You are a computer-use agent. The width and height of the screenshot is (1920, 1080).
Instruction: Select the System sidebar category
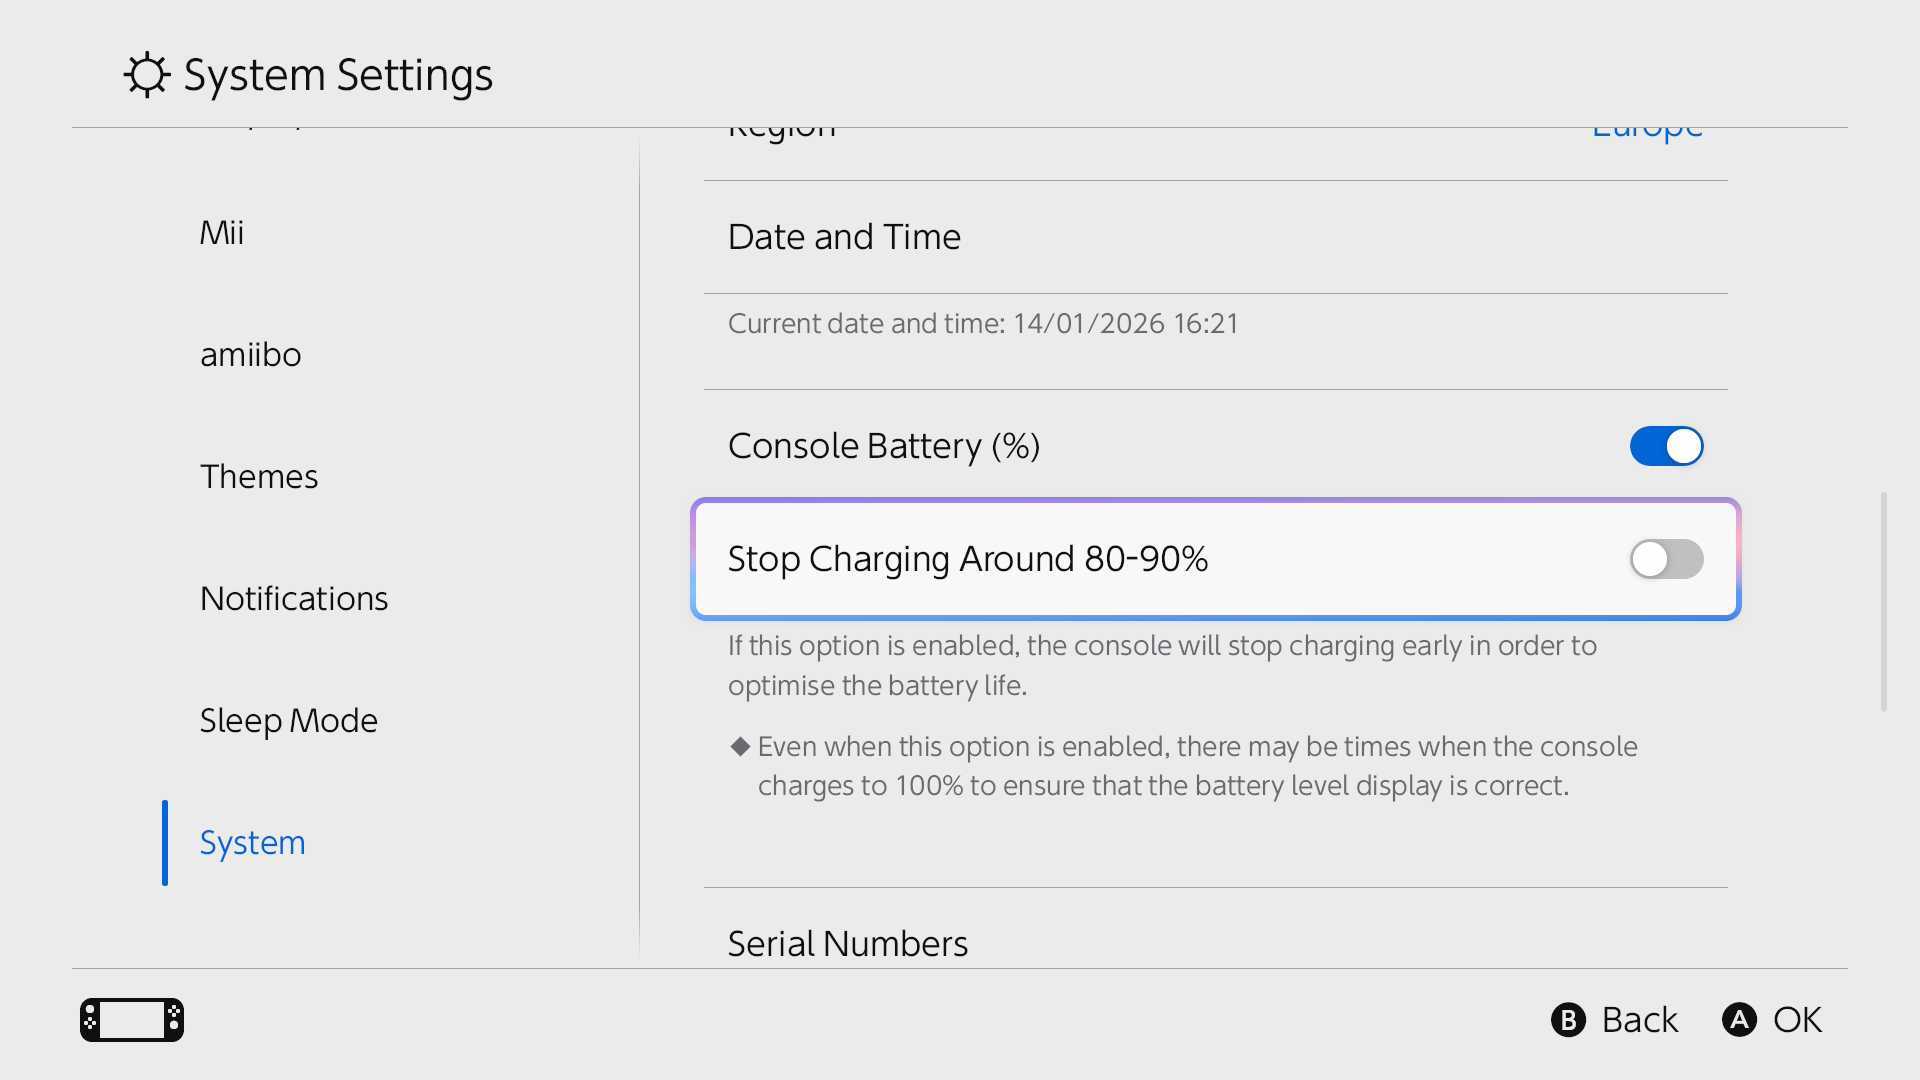pyautogui.click(x=253, y=843)
